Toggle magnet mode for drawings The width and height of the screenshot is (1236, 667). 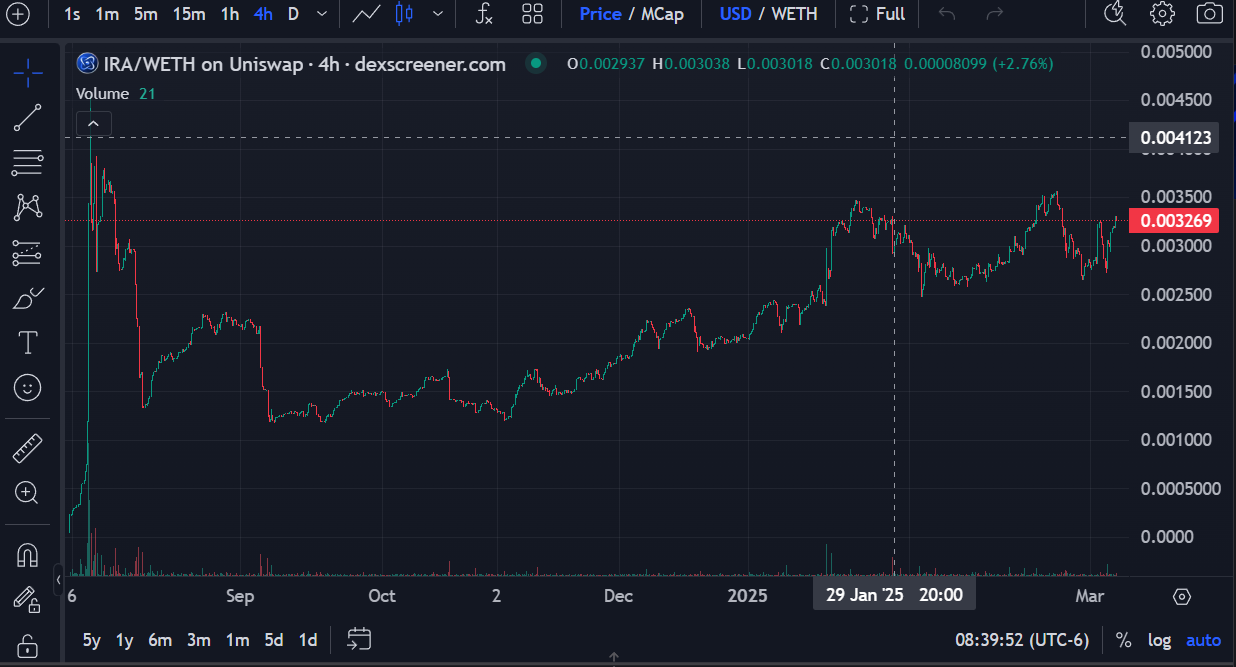coord(27,554)
